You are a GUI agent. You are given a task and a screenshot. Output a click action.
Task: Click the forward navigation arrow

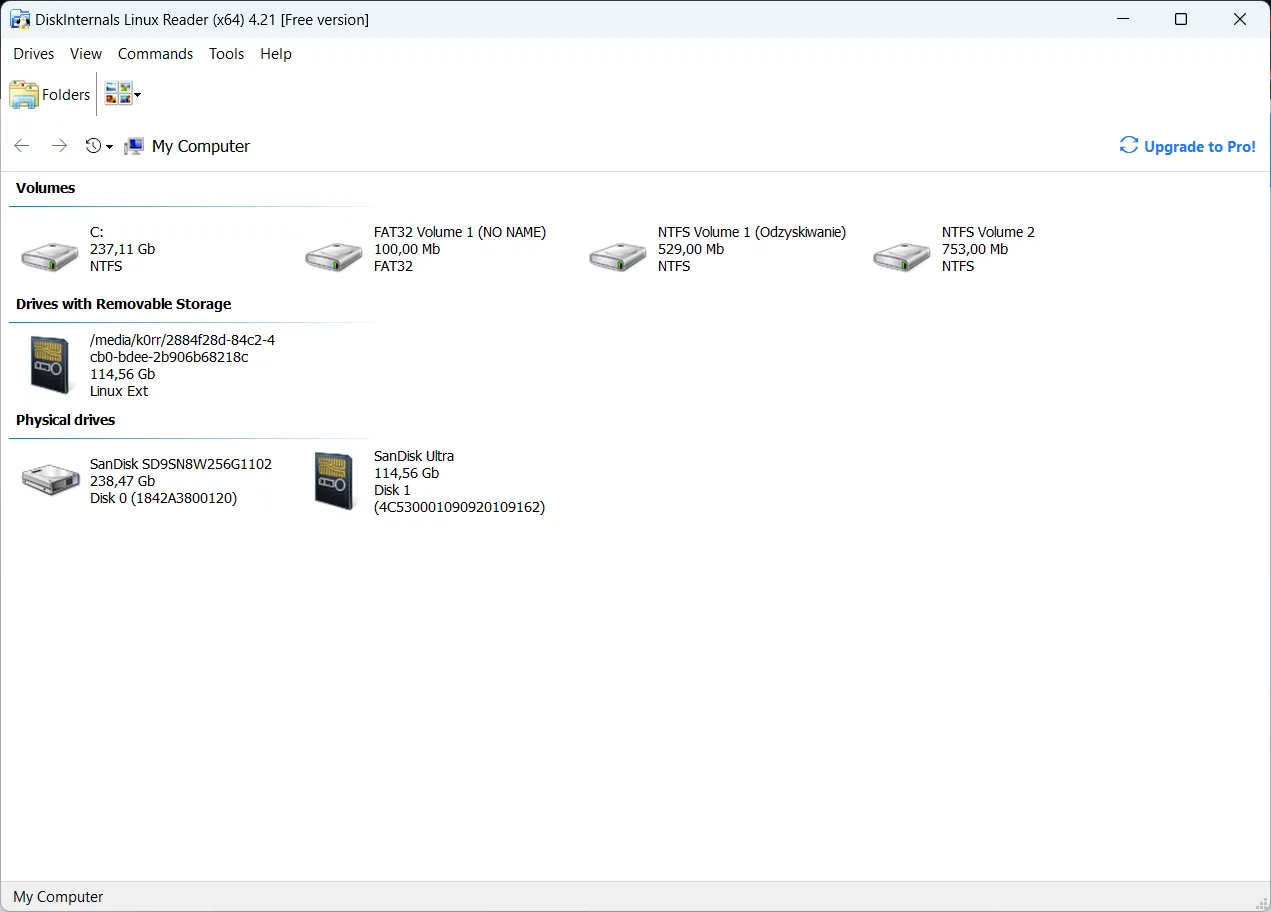(58, 145)
